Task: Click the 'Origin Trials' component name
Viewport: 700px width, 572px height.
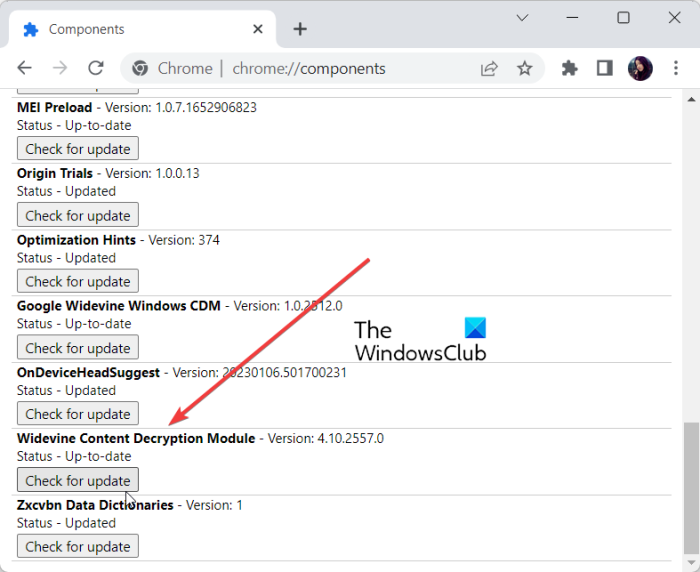Action: point(55,173)
